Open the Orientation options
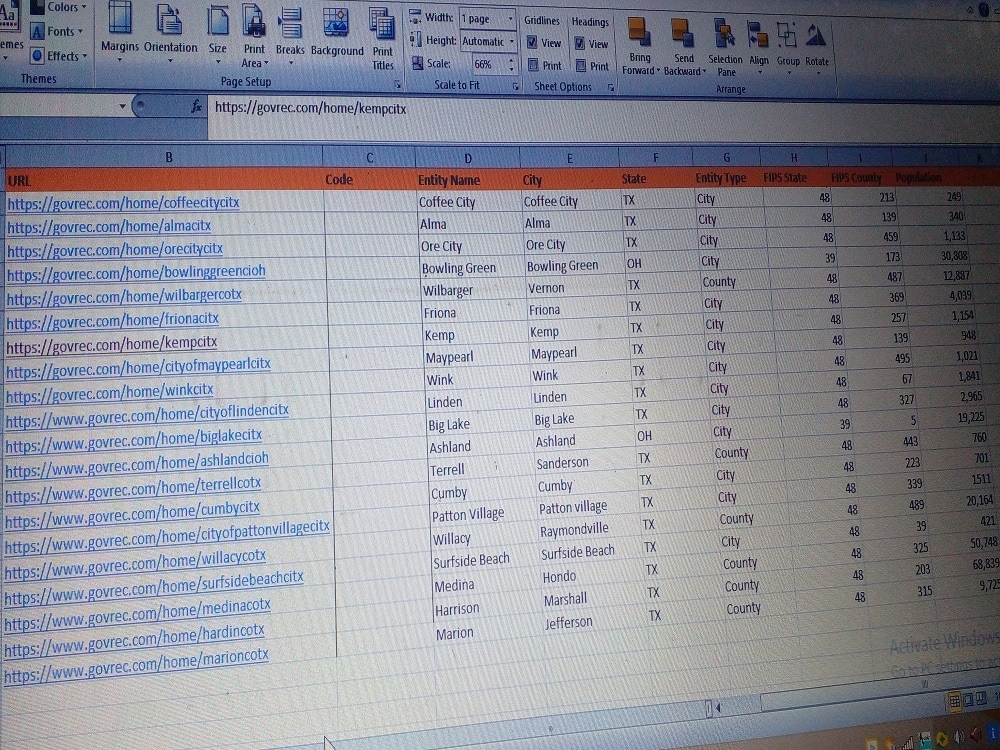Viewport: 1000px width, 750px height. coord(170,32)
